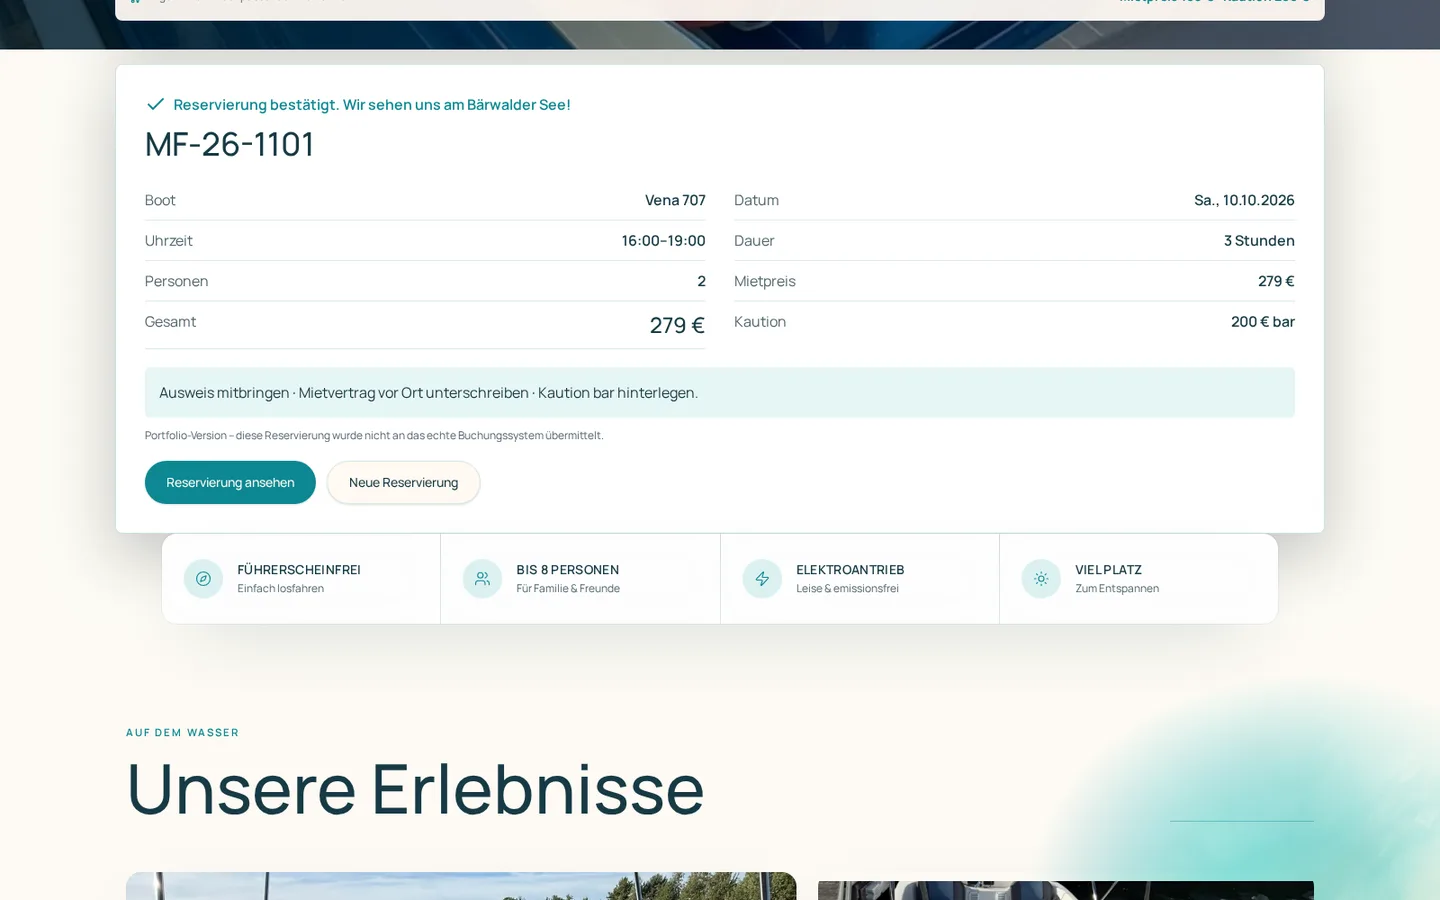
Task: Click the deposit value '200 € bar'
Action: (x=1263, y=322)
